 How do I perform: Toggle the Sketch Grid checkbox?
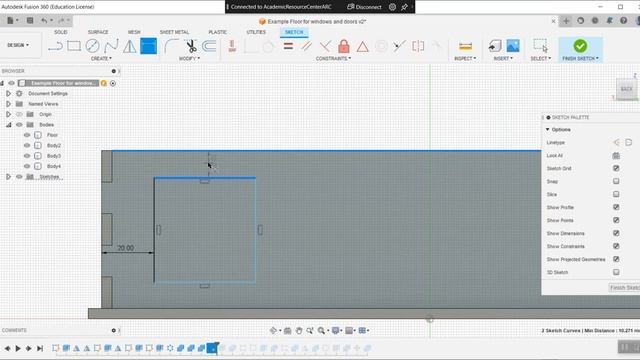click(x=616, y=168)
